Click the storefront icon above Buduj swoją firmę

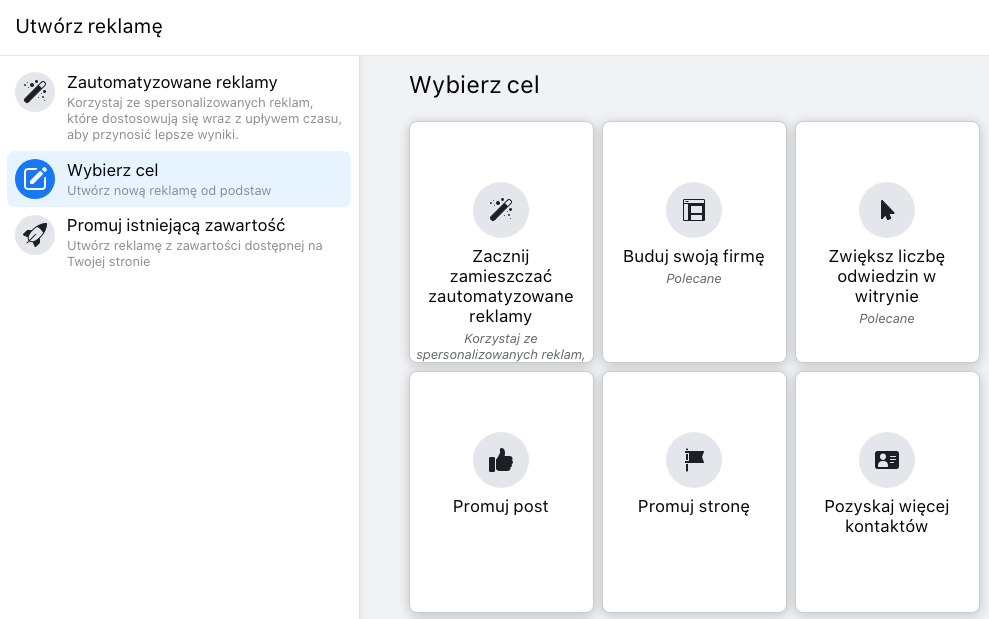[693, 209]
